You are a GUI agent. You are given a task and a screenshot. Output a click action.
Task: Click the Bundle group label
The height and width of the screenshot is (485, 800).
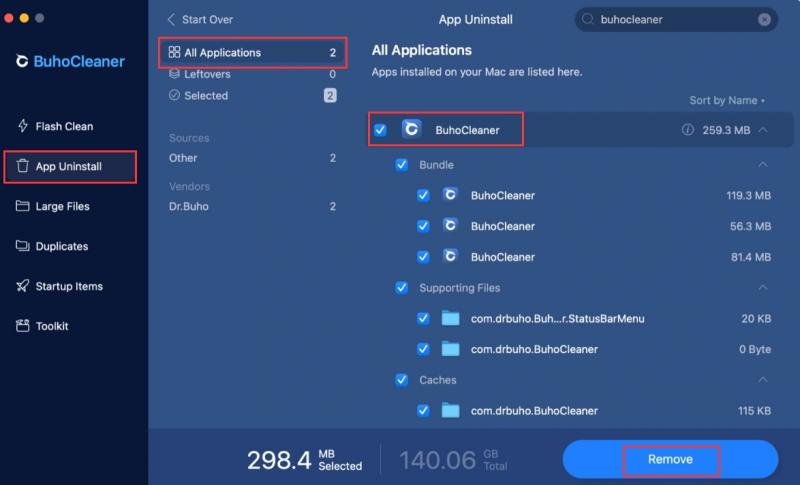click(436, 165)
